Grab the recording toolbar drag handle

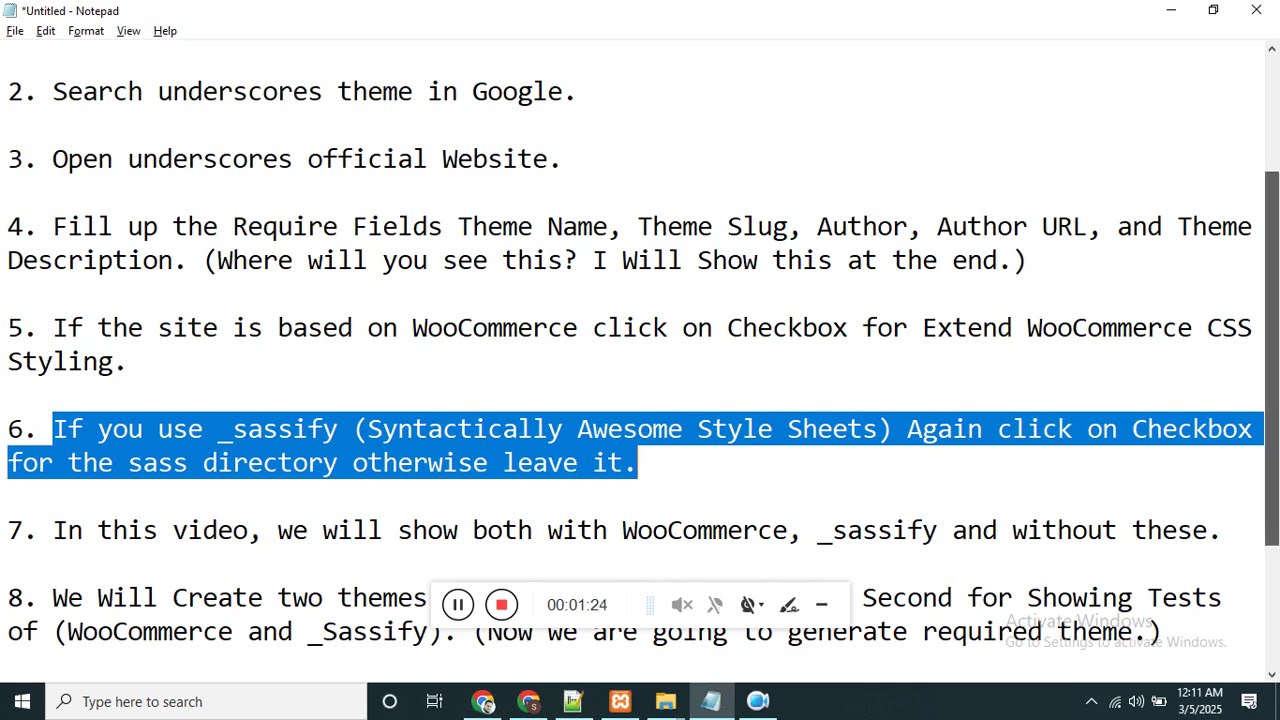click(650, 605)
